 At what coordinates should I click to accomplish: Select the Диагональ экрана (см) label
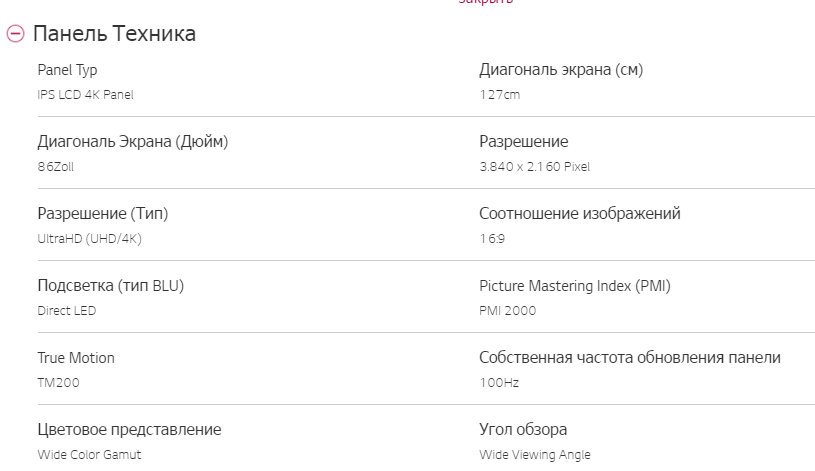pos(560,70)
